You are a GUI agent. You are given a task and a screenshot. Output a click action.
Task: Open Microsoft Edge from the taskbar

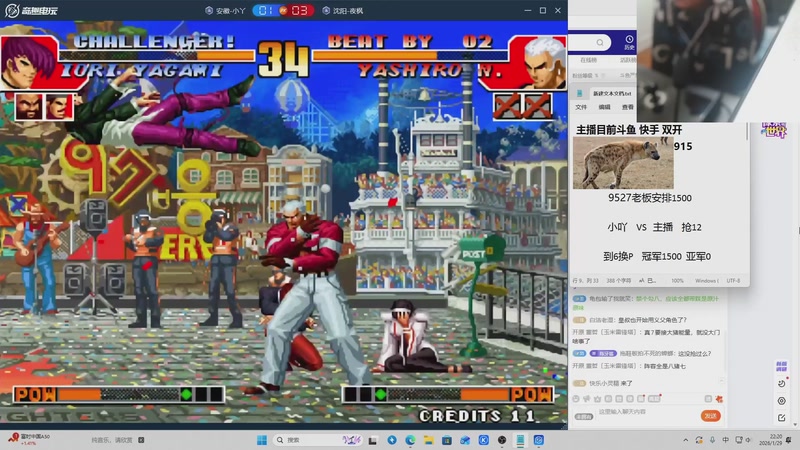pyautogui.click(x=410, y=440)
